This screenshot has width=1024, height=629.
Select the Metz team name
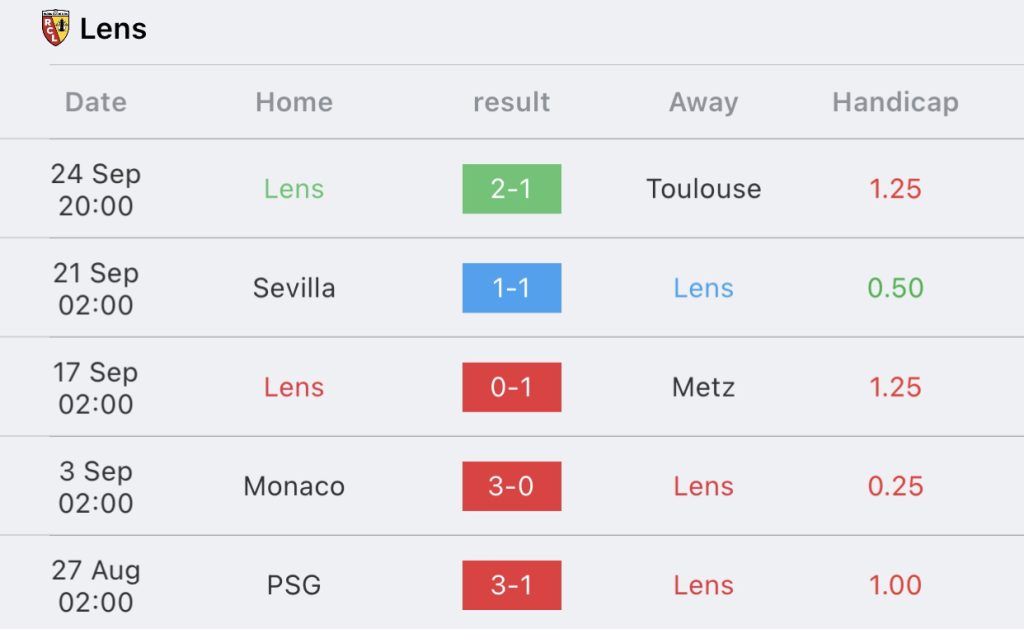[x=703, y=387]
